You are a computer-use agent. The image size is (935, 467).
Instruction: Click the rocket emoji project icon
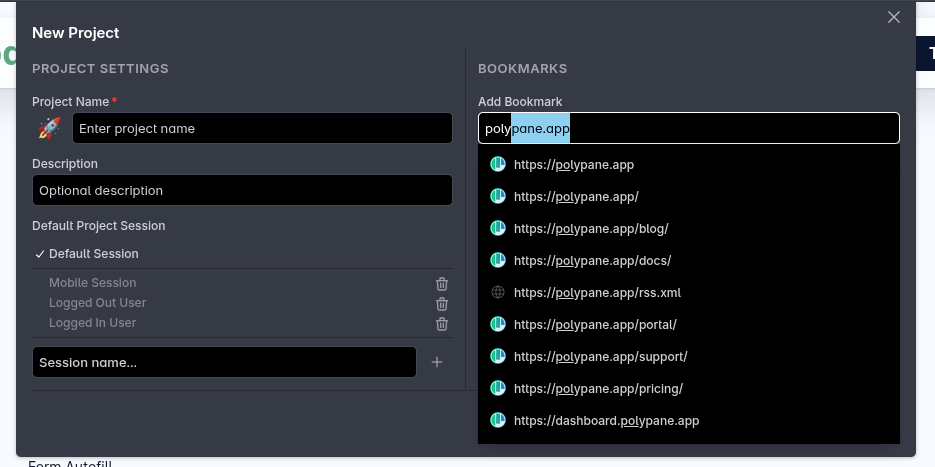tap(49, 128)
